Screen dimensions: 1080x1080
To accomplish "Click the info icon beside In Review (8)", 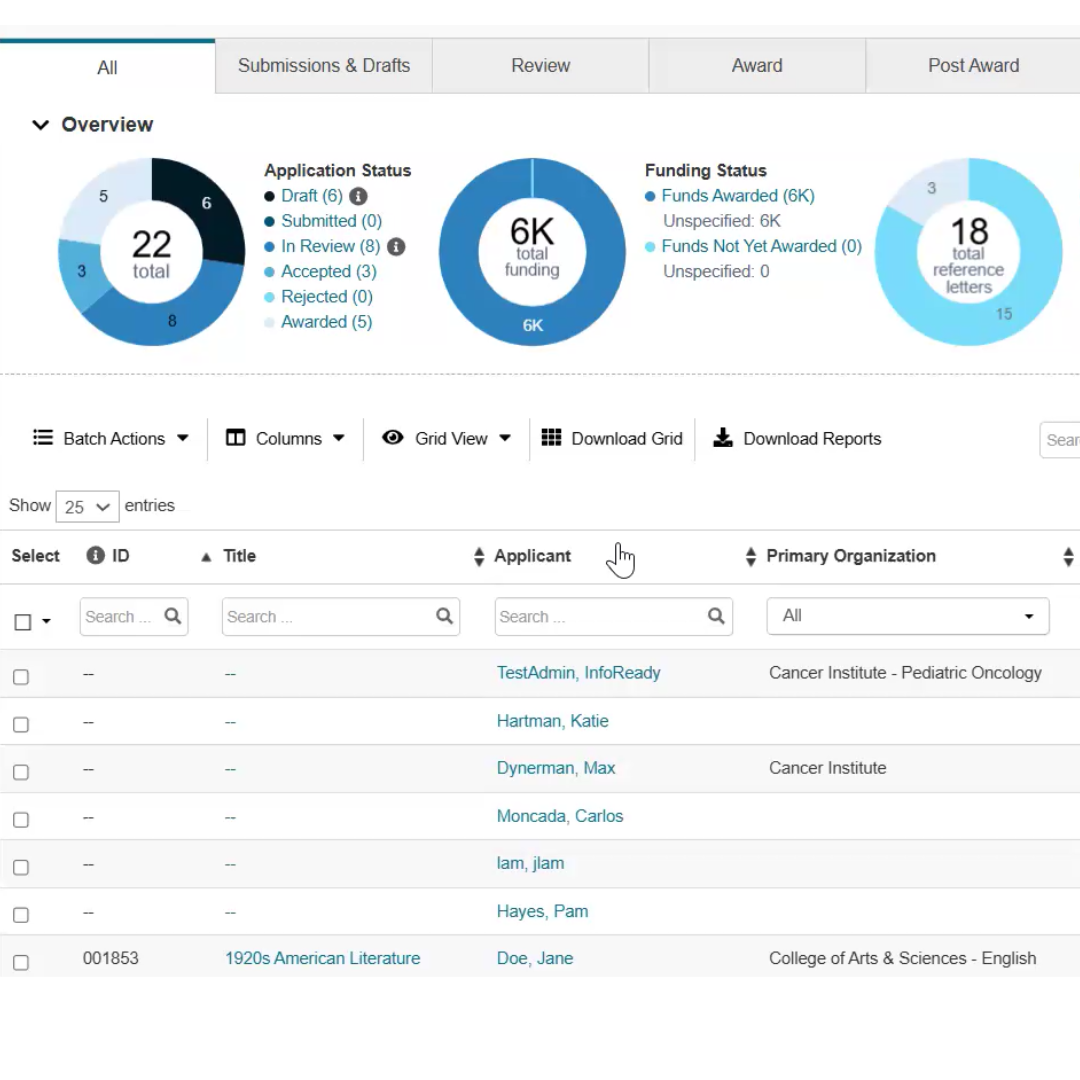I will 396,247.
